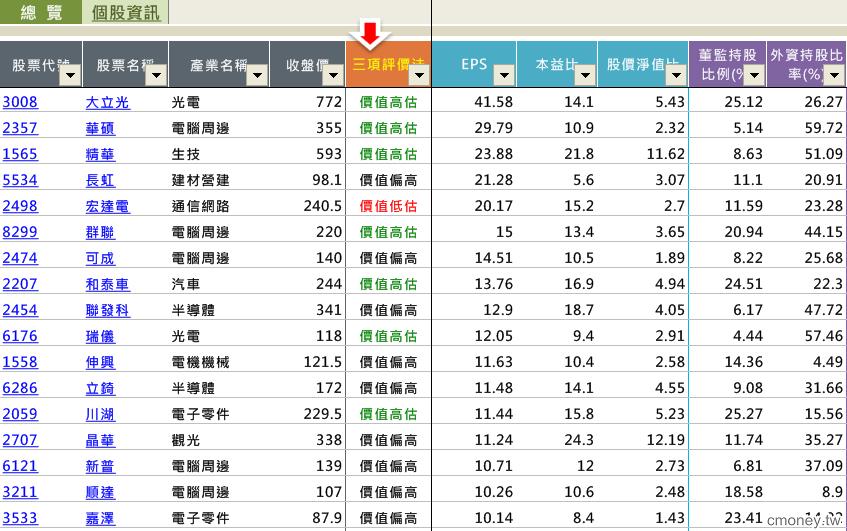
Task: Open stock name link 瑞儀
Action: tap(100, 335)
